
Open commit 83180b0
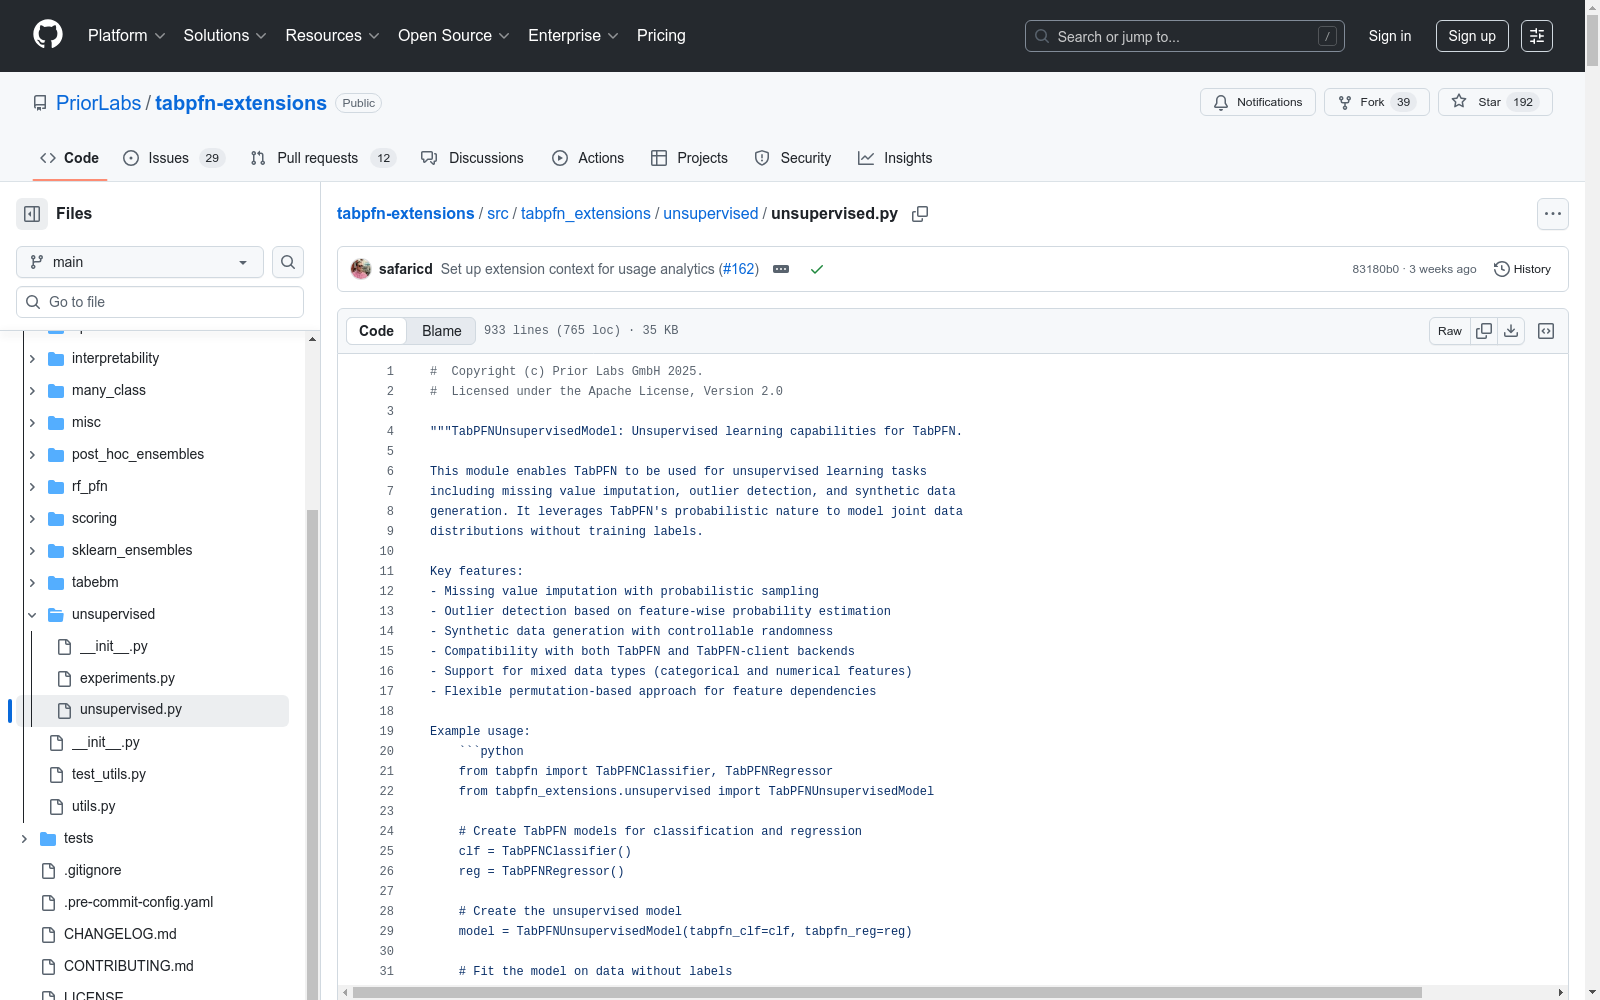(1375, 269)
